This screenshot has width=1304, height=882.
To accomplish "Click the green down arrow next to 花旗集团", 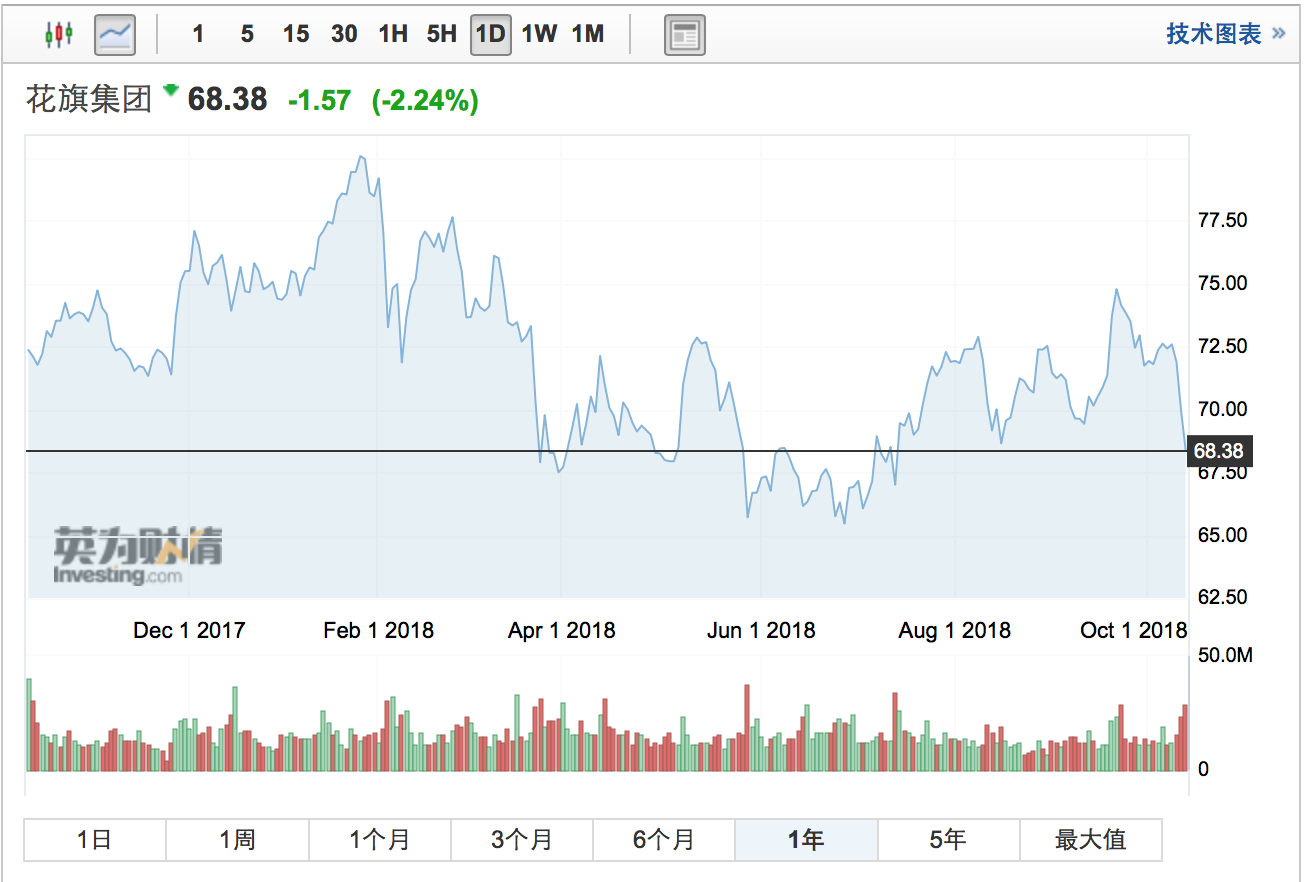I will click(x=171, y=90).
